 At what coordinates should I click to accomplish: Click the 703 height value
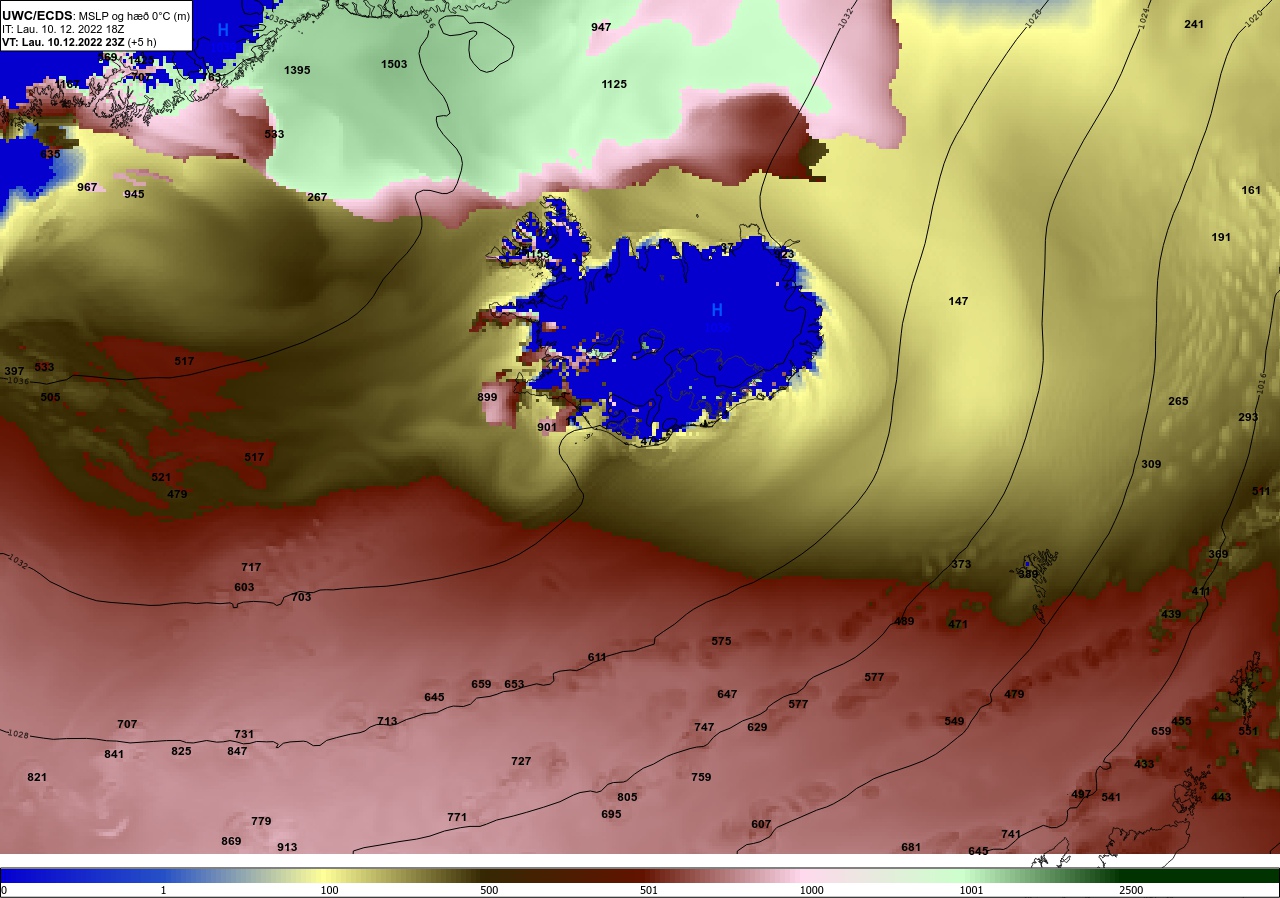(301, 597)
